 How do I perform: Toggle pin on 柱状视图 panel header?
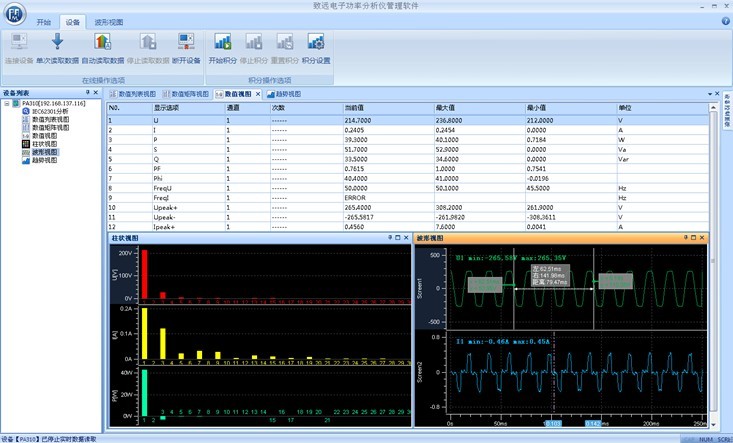point(391,238)
